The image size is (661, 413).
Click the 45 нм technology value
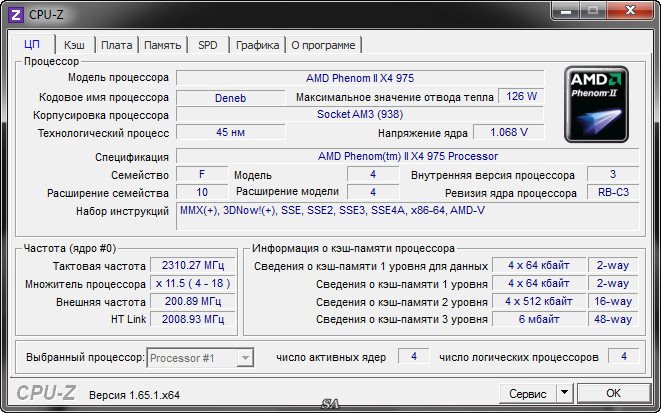click(230, 132)
